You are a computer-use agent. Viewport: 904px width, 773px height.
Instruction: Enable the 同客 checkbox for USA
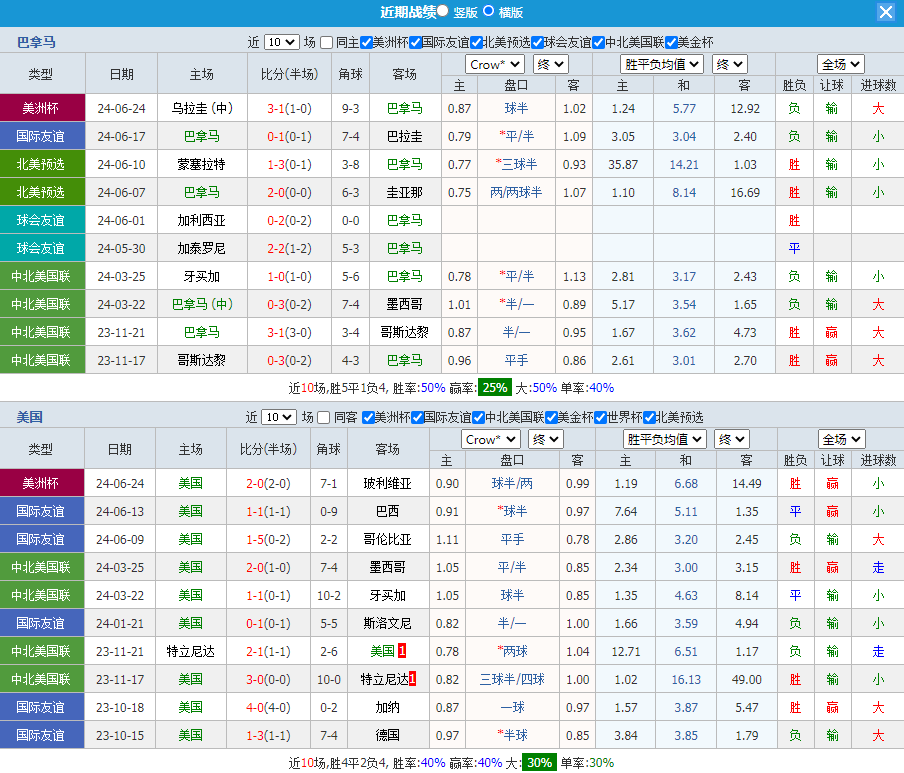click(324, 417)
